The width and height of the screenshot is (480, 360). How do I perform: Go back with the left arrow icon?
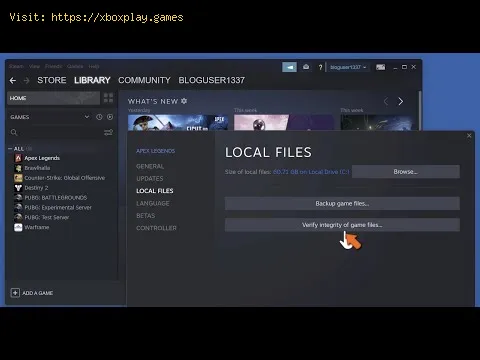(x=13, y=80)
